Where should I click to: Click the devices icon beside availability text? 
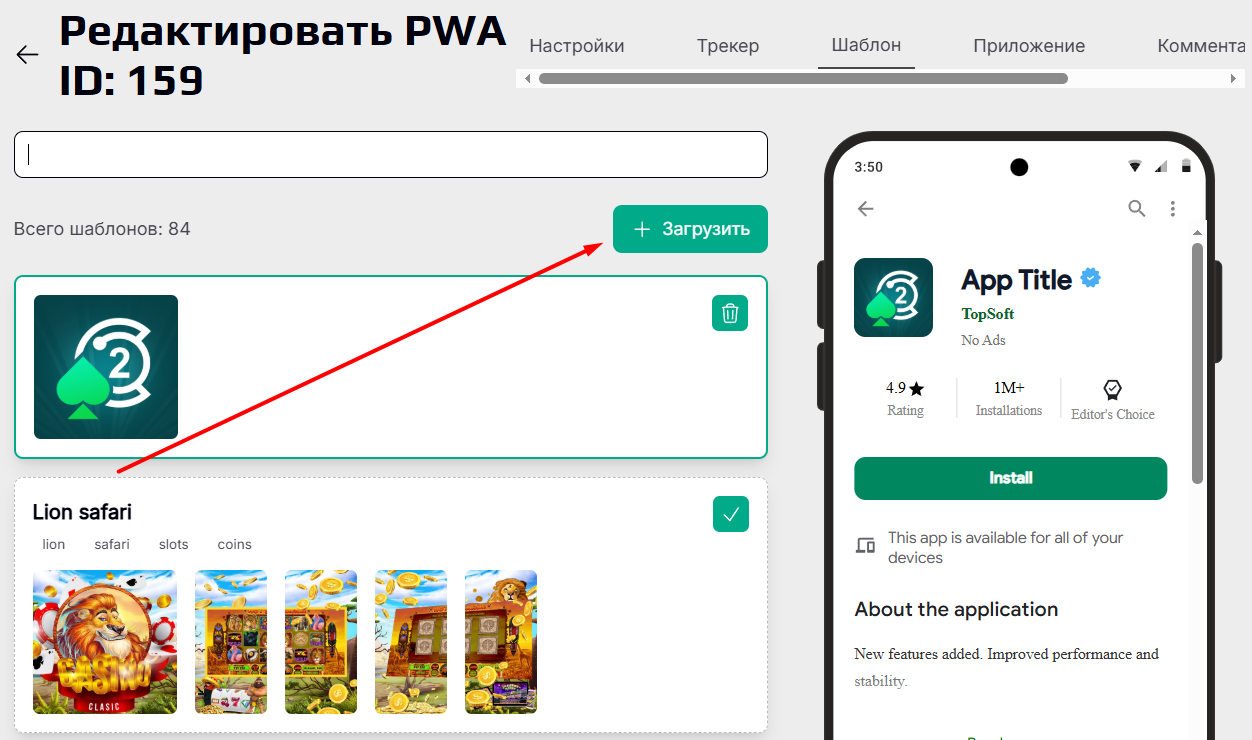pos(865,545)
